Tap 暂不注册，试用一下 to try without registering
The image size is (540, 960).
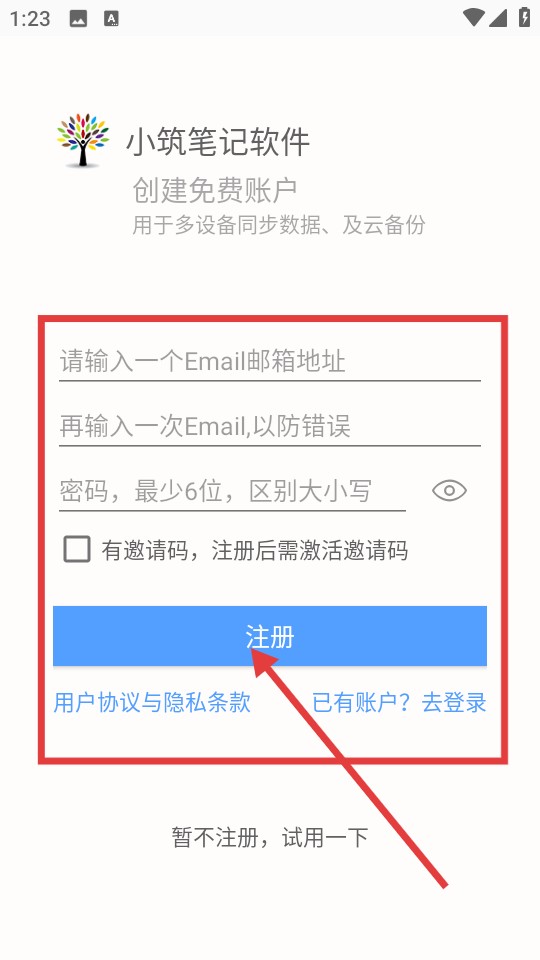[270, 837]
